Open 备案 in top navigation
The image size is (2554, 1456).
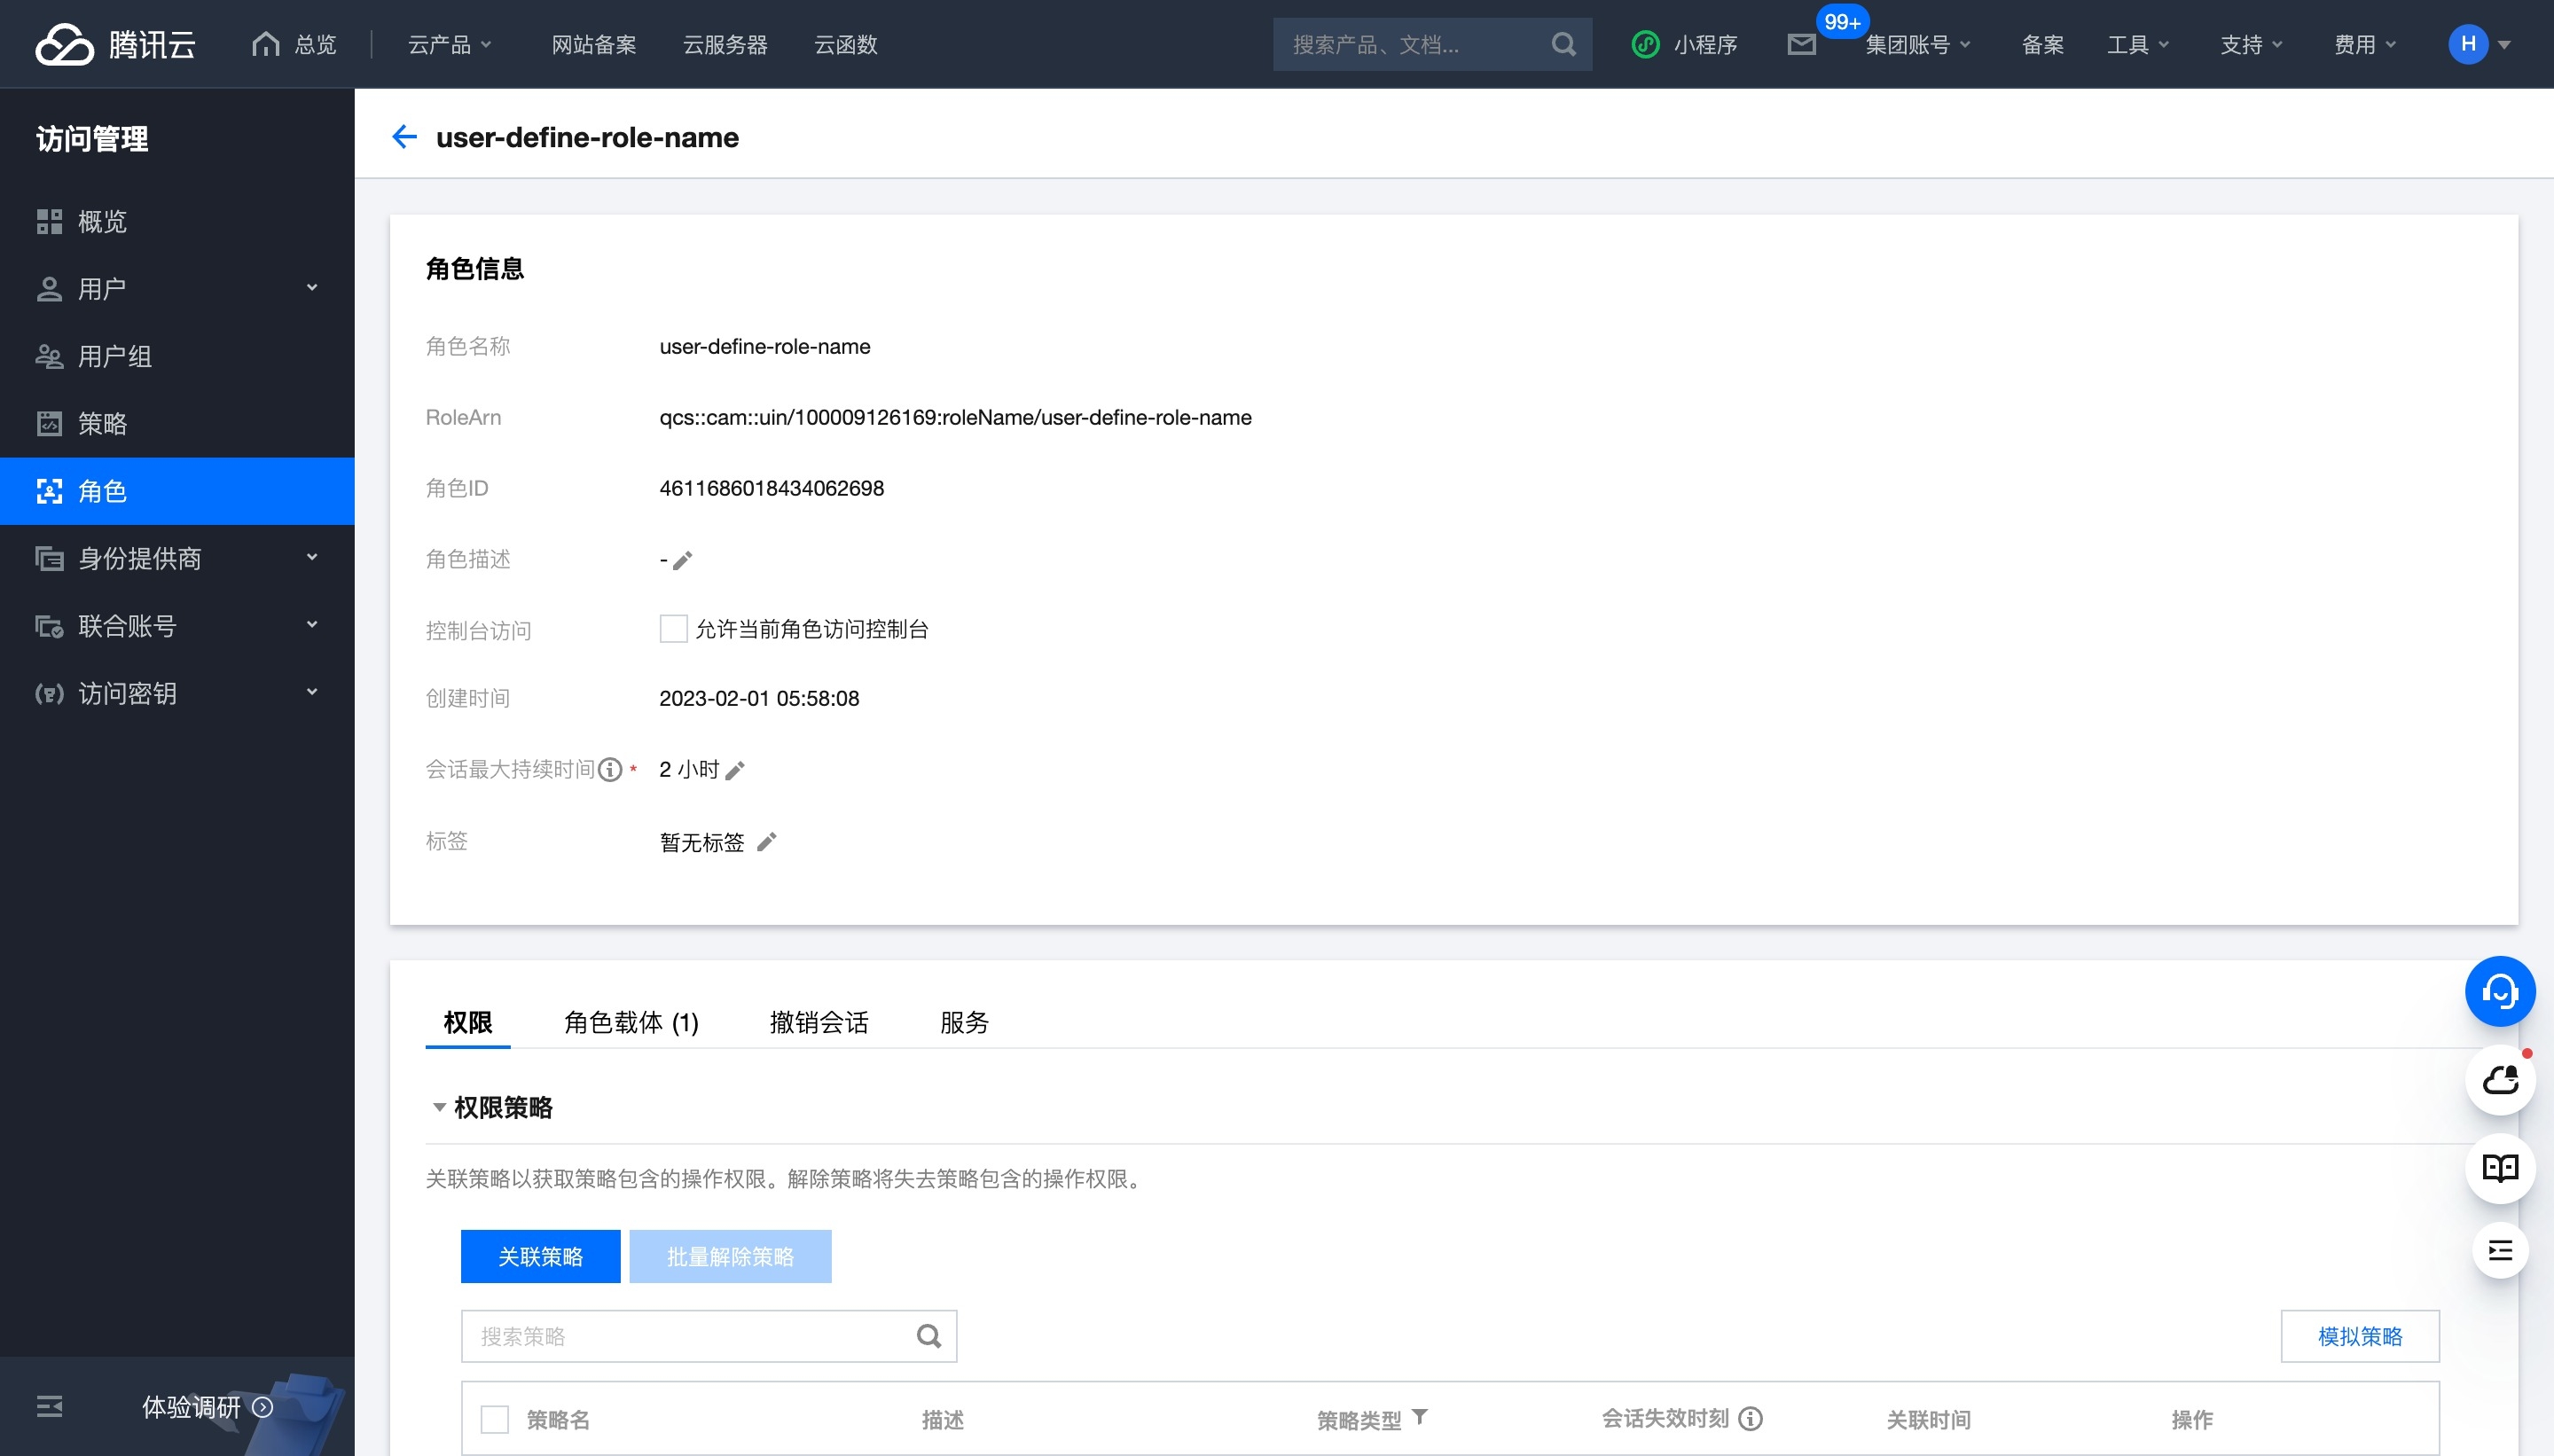click(x=2042, y=44)
